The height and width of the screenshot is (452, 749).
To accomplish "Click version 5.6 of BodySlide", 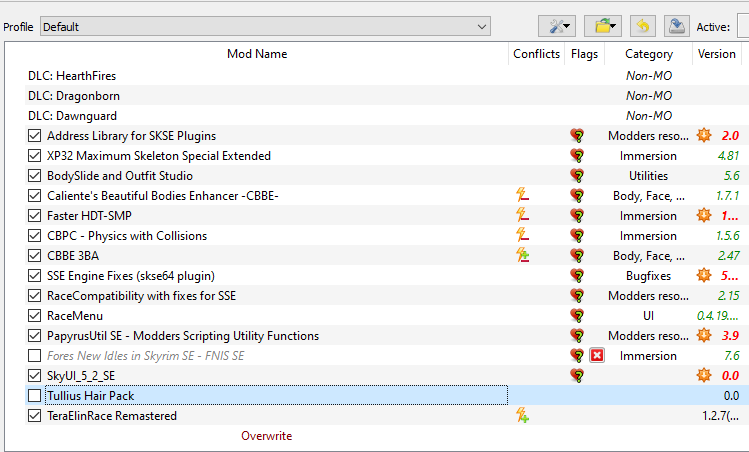I will pos(731,176).
